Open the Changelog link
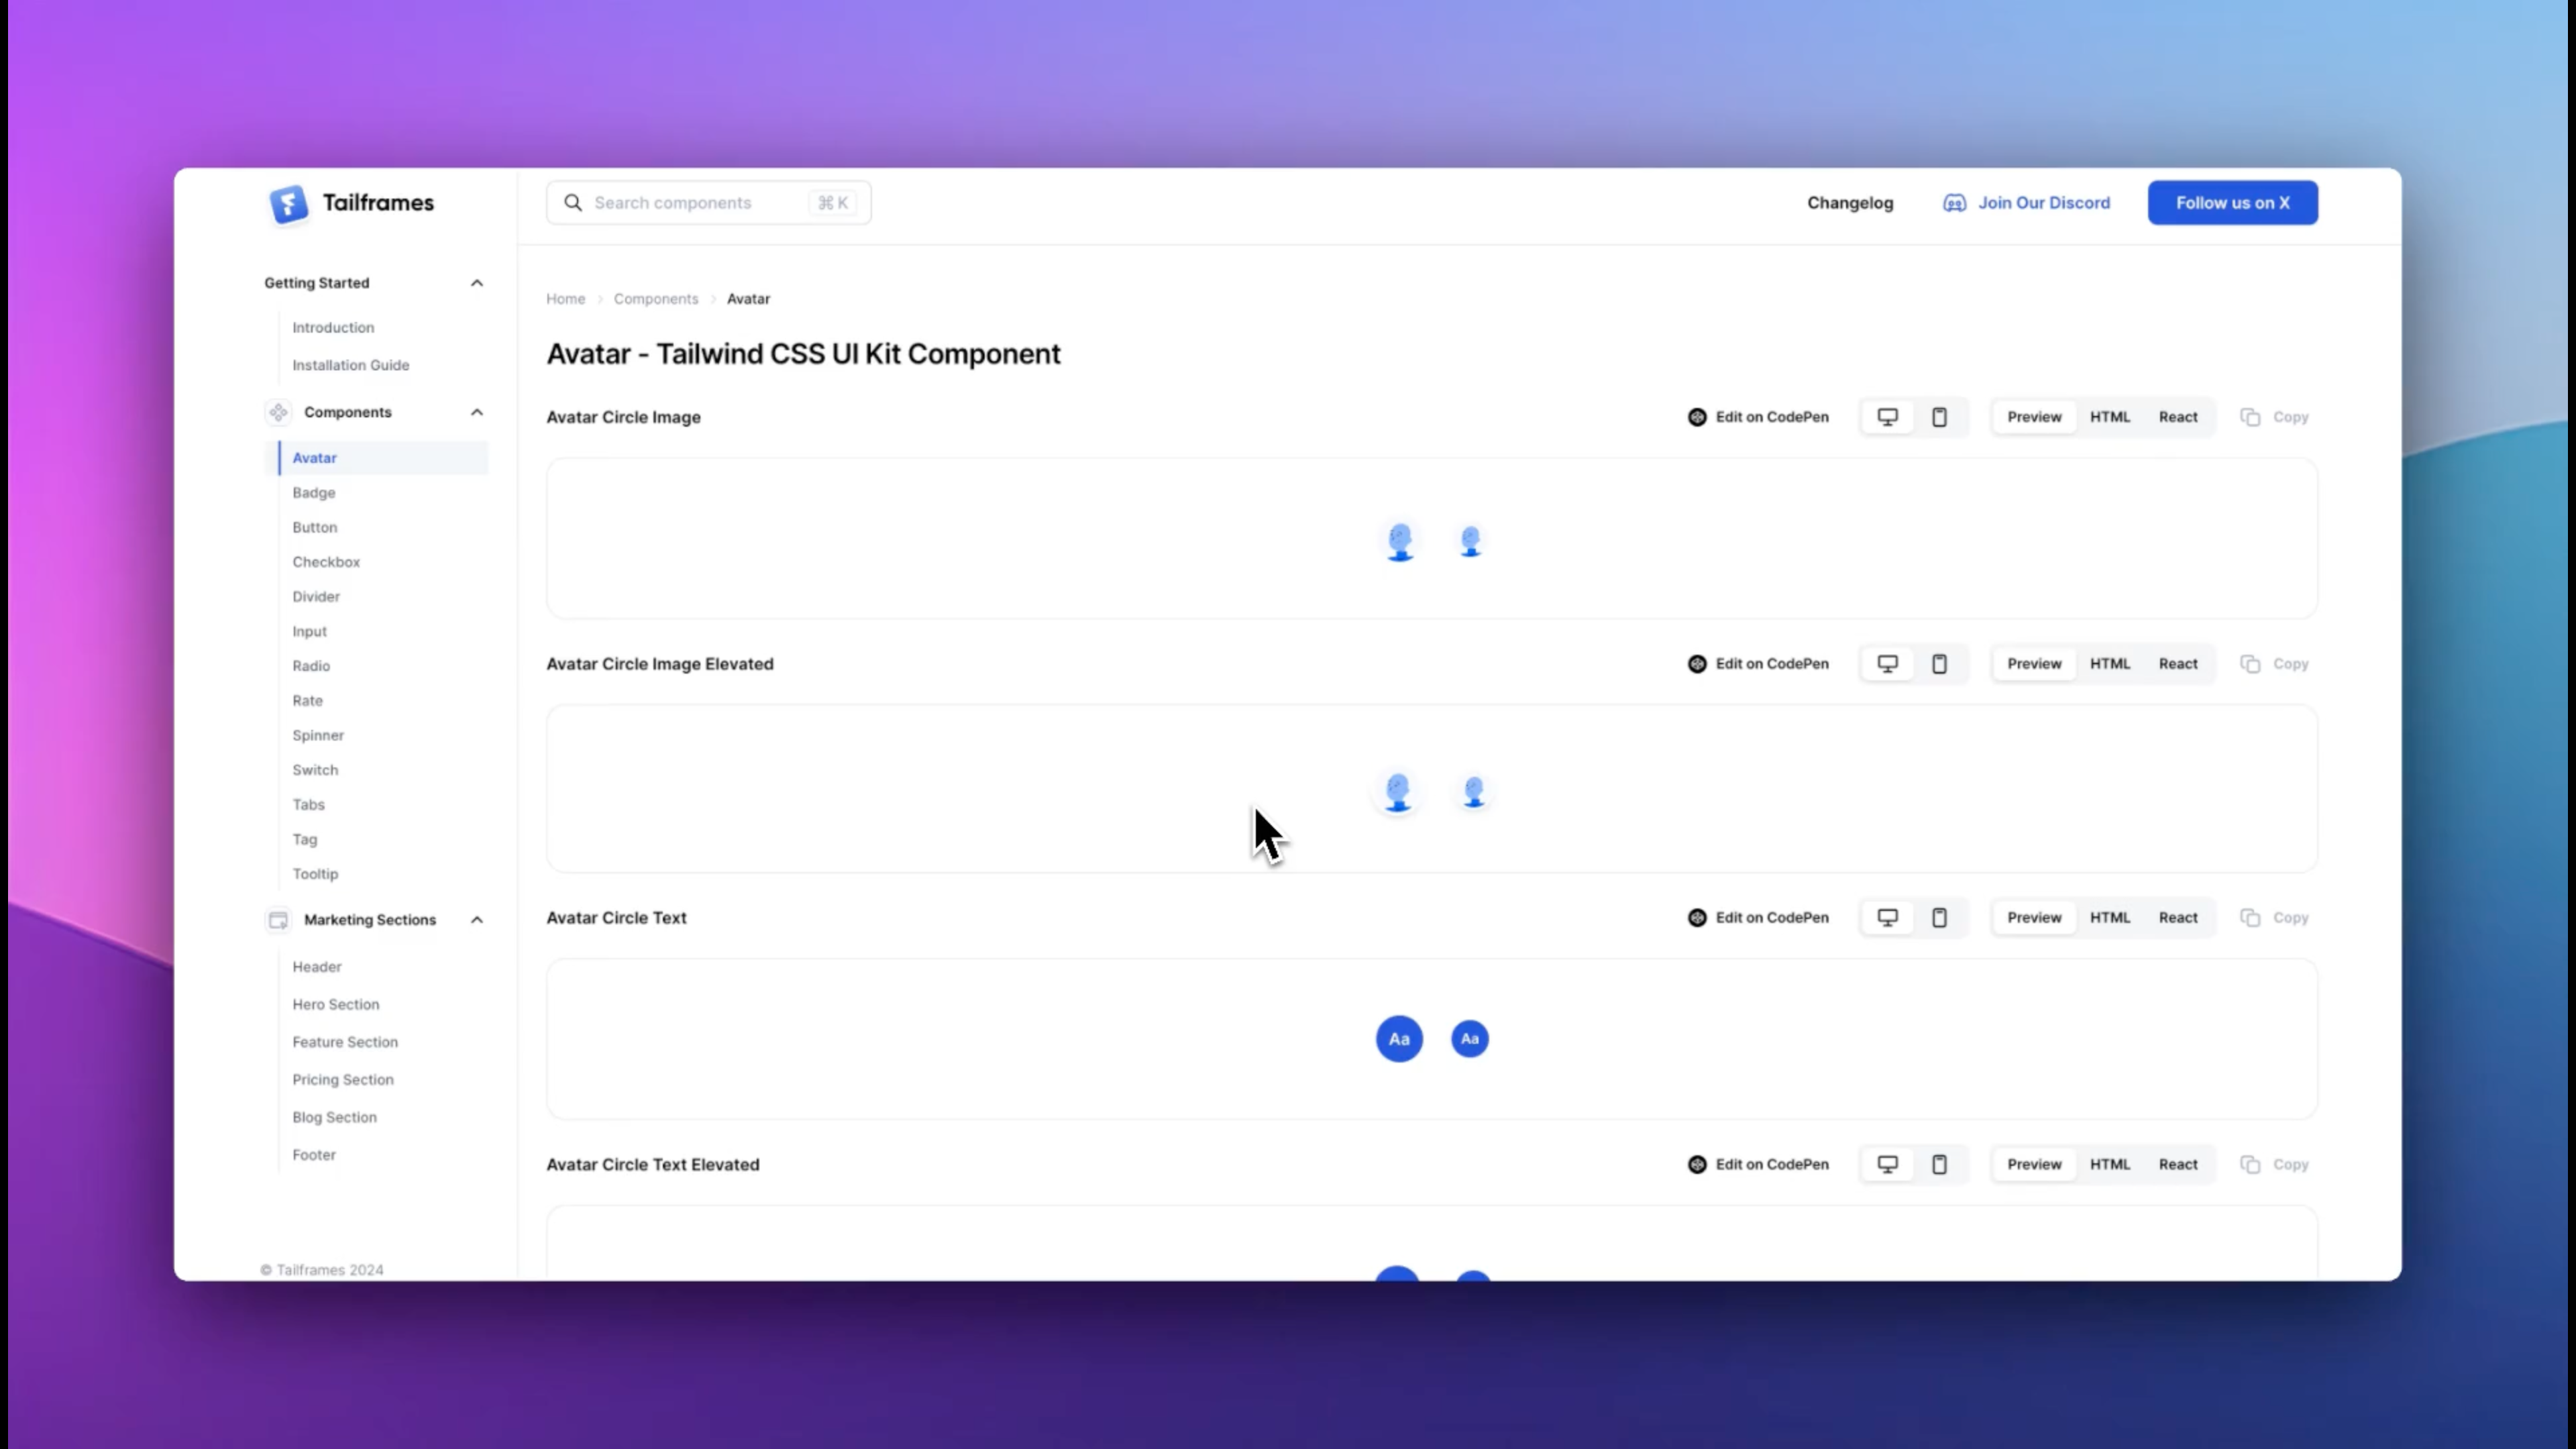The height and width of the screenshot is (1449, 2576). tap(1849, 203)
